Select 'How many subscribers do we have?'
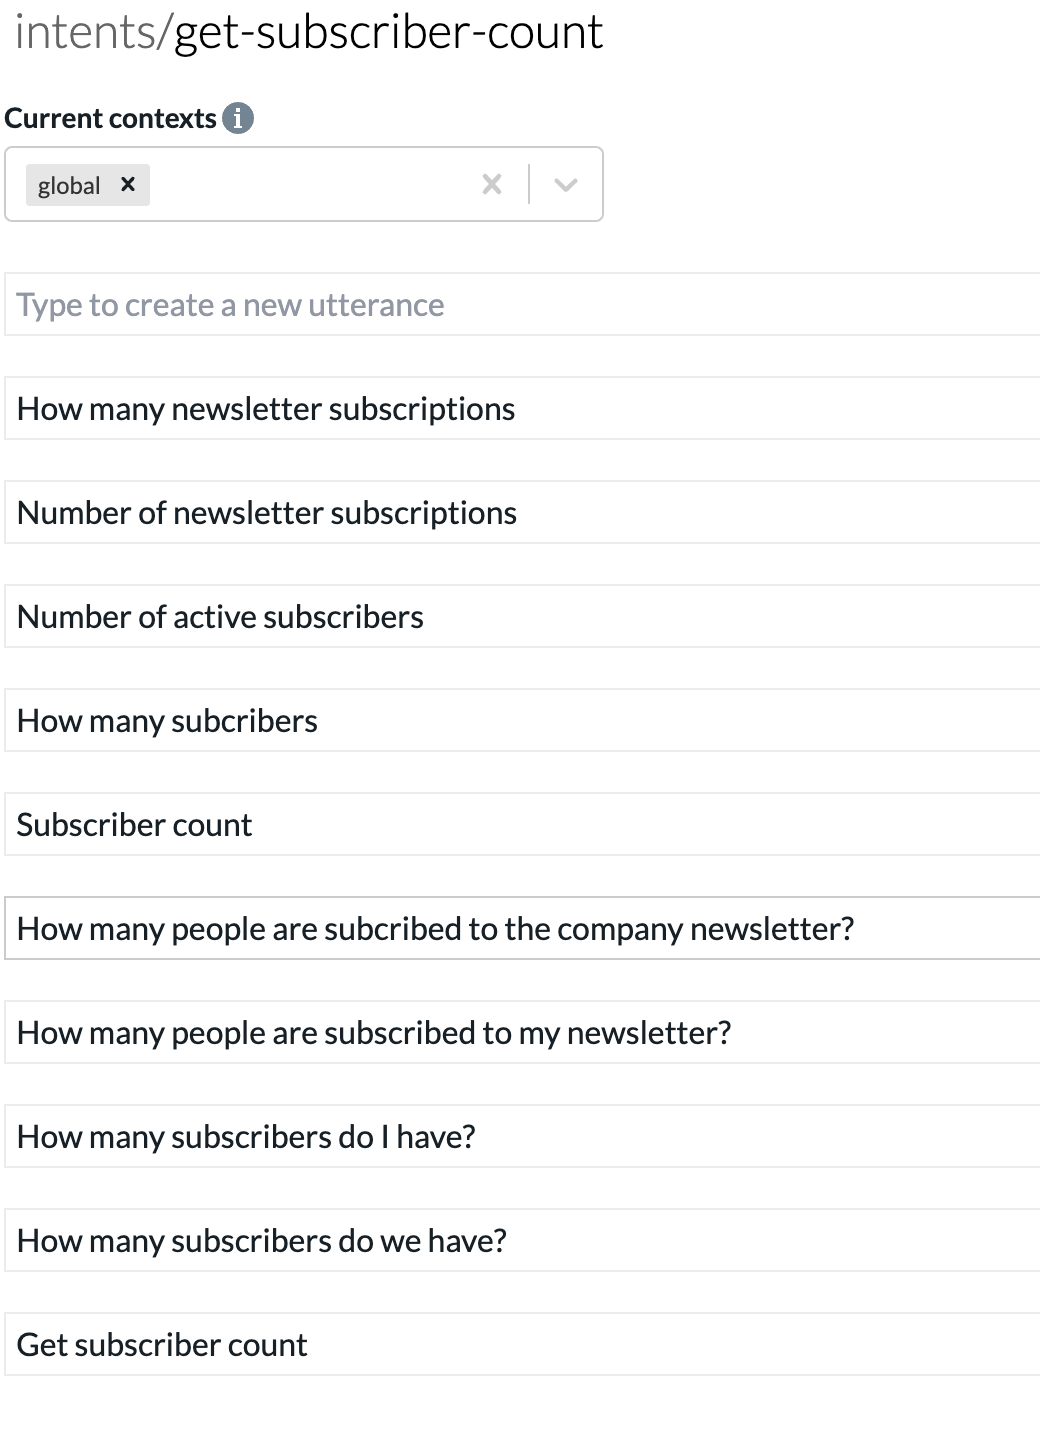This screenshot has height=1436, width=1040. click(522, 1240)
